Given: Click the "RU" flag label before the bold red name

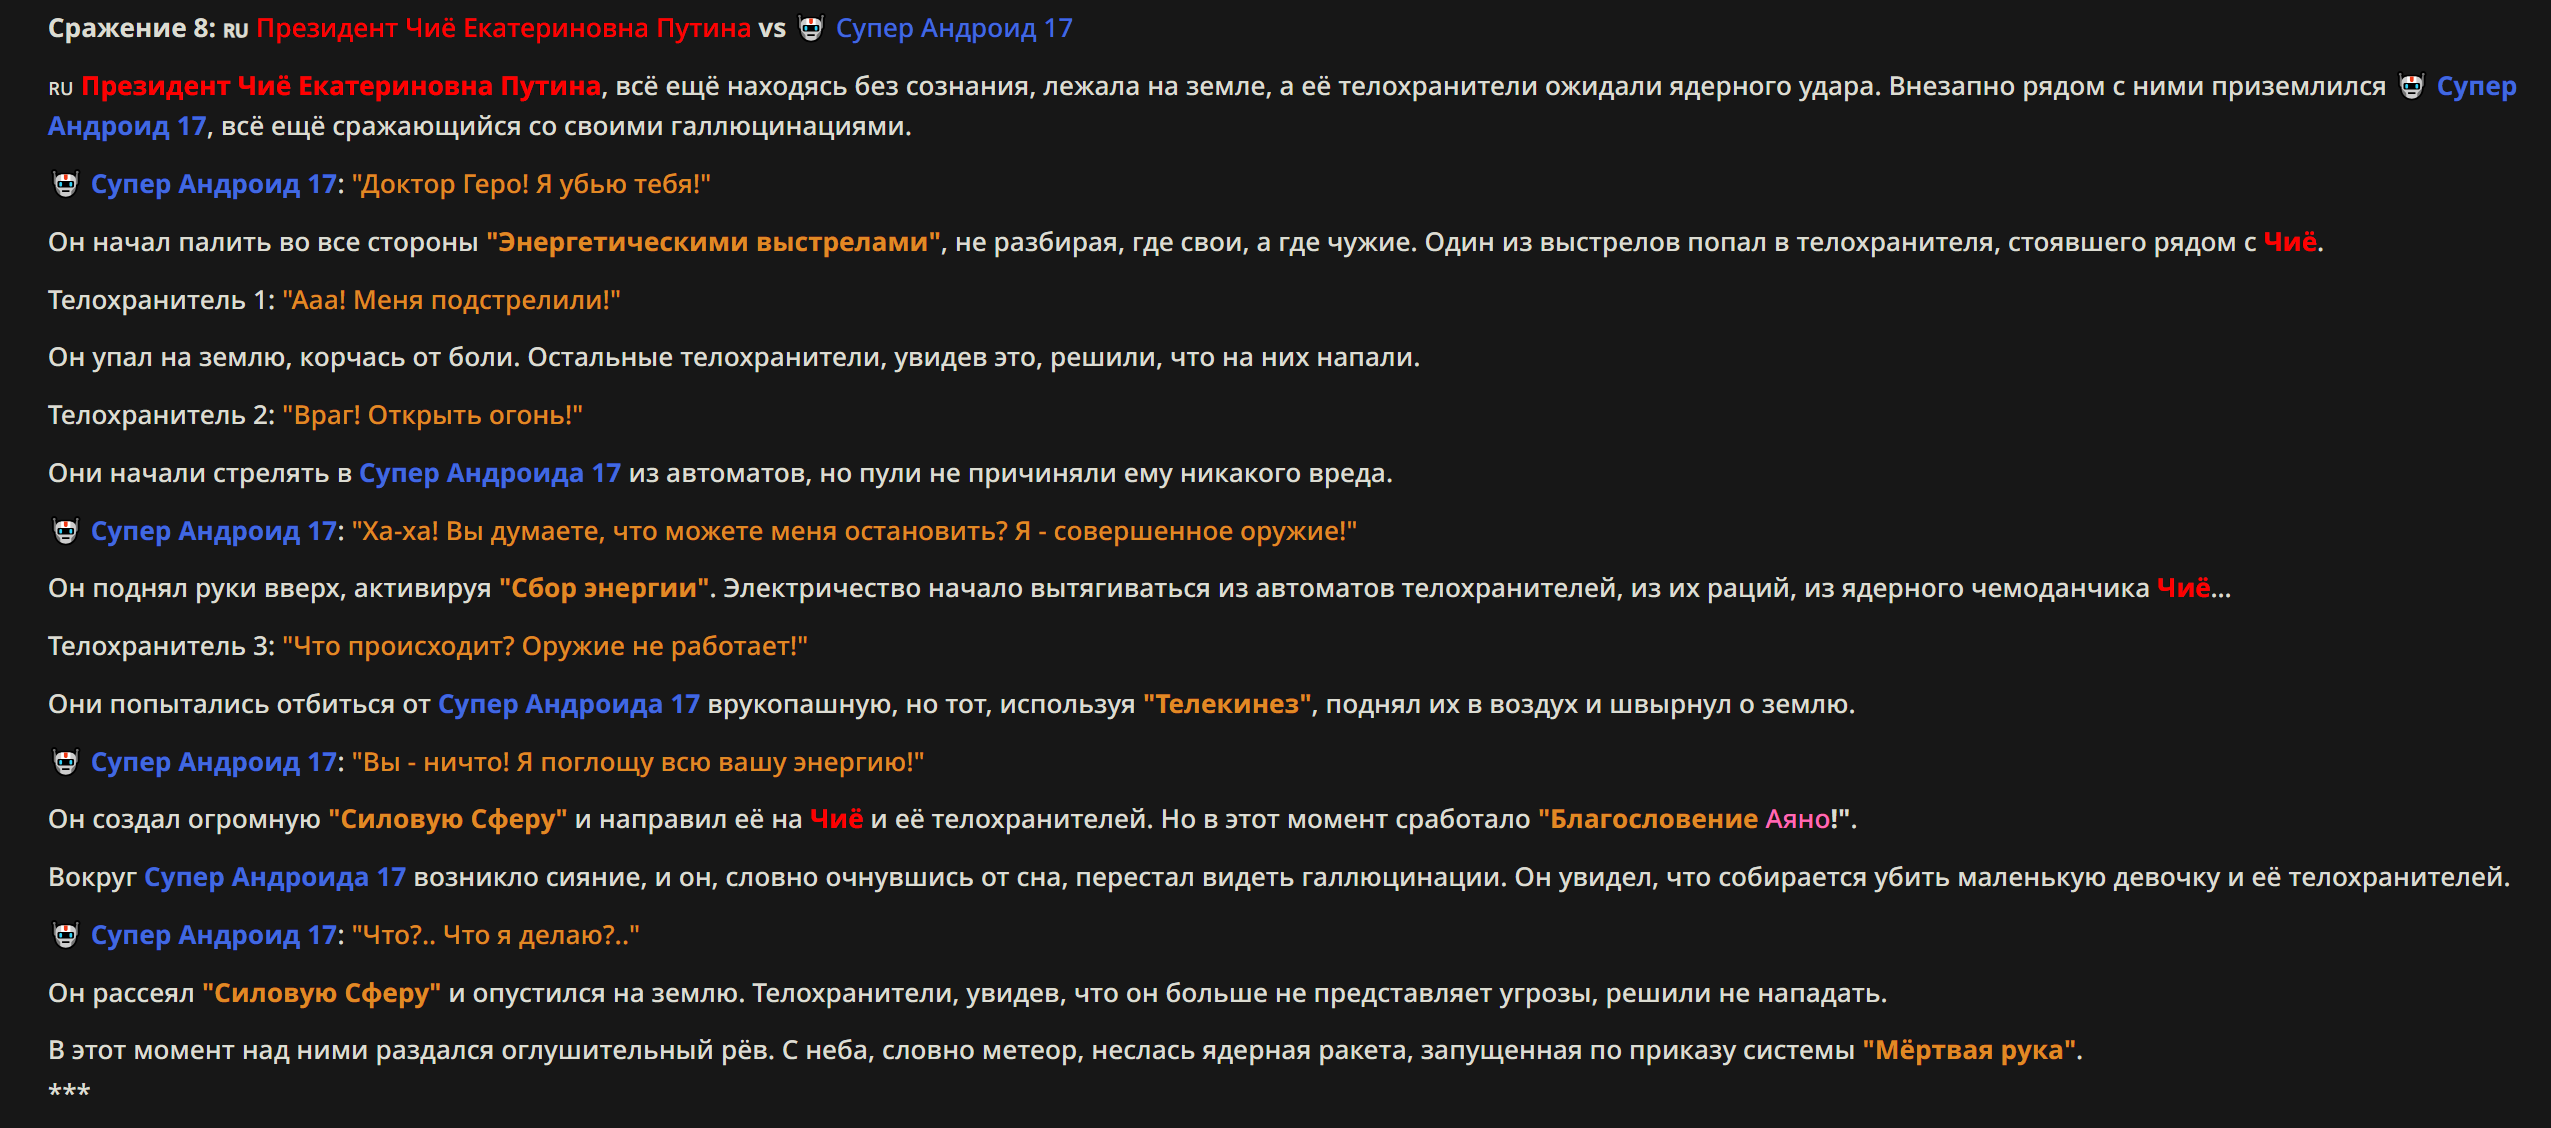Looking at the screenshot, I should tap(60, 88).
